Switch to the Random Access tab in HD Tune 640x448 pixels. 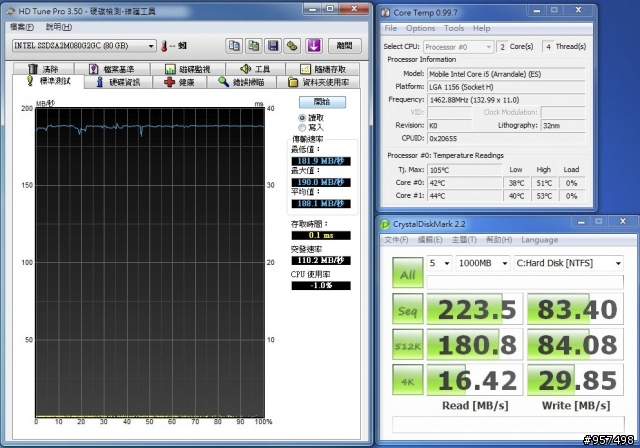(323, 69)
